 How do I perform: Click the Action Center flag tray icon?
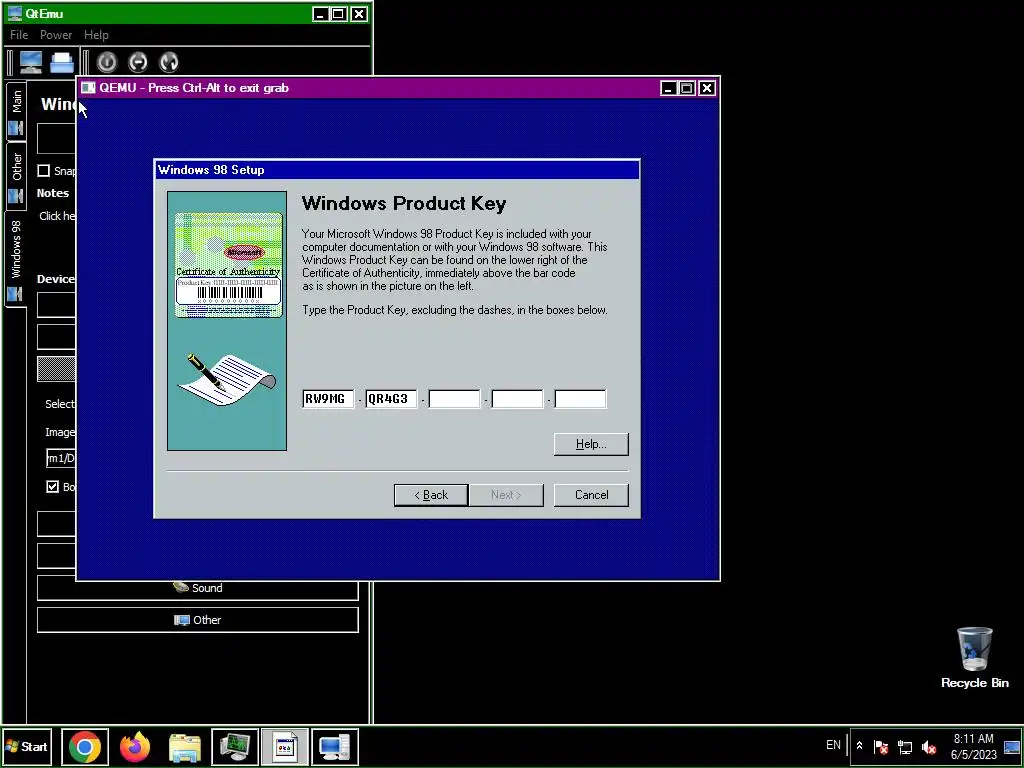point(881,746)
